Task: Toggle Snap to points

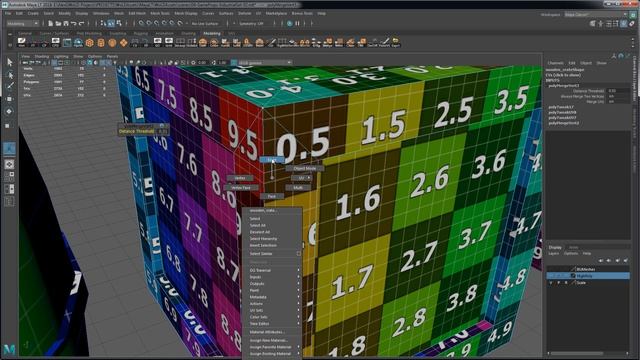Action: (x=157, y=24)
